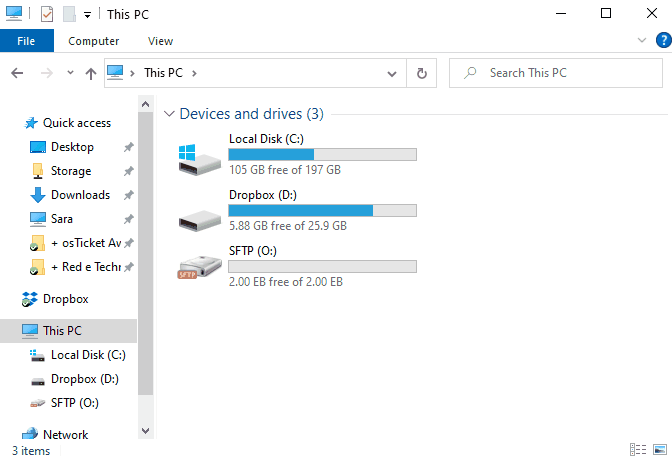This screenshot has width=672, height=461.
Task: Click the Downloads blue arrow icon
Action: point(38,195)
